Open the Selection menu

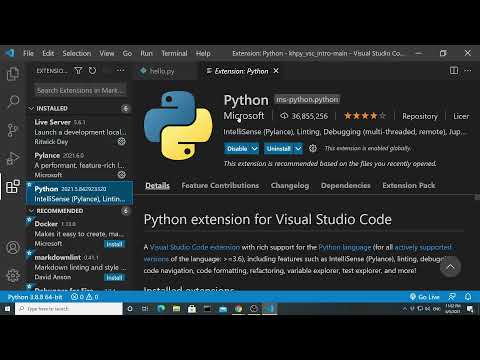coord(77,53)
